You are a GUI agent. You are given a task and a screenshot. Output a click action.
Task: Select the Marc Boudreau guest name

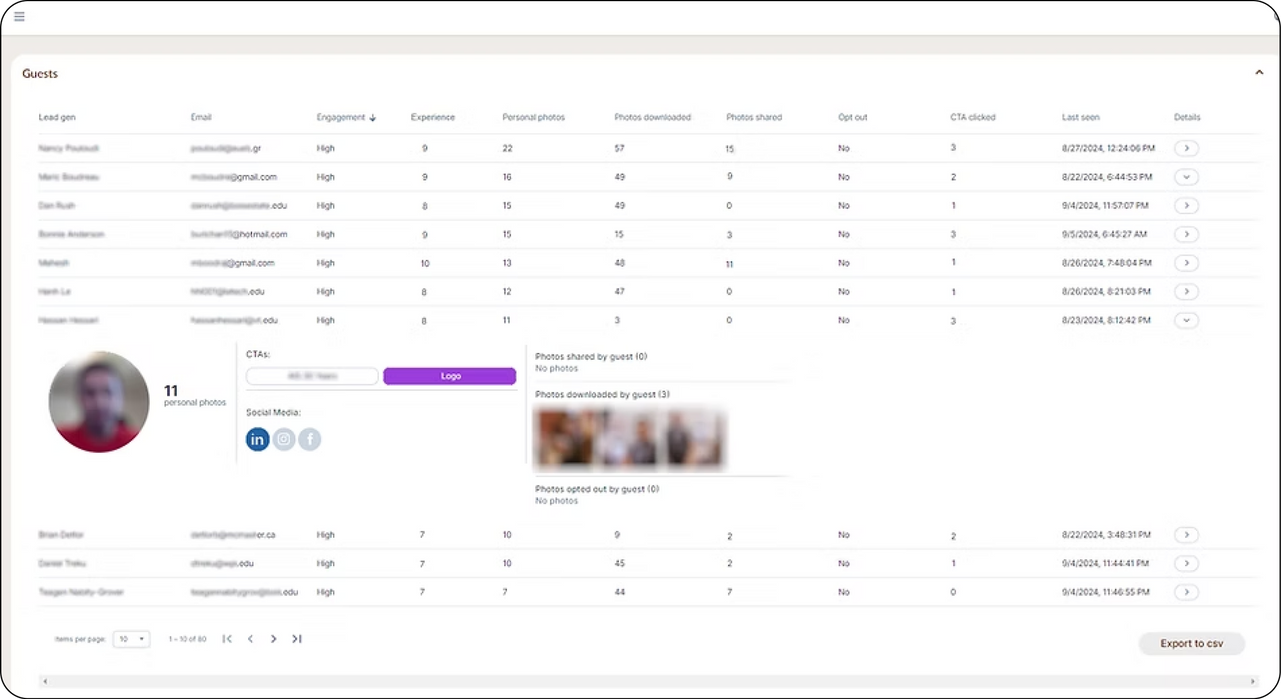pos(69,177)
